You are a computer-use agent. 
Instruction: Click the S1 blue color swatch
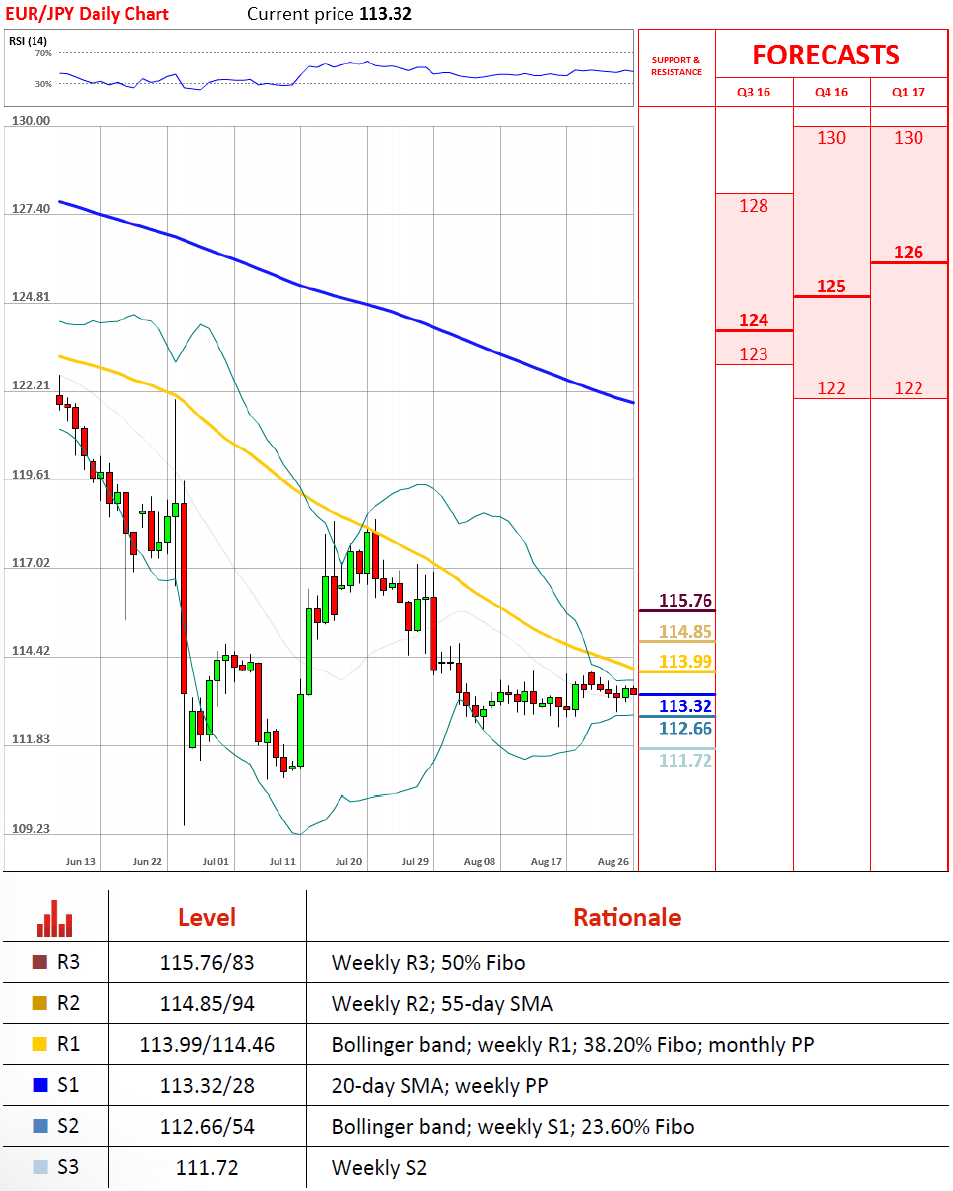coord(40,1085)
